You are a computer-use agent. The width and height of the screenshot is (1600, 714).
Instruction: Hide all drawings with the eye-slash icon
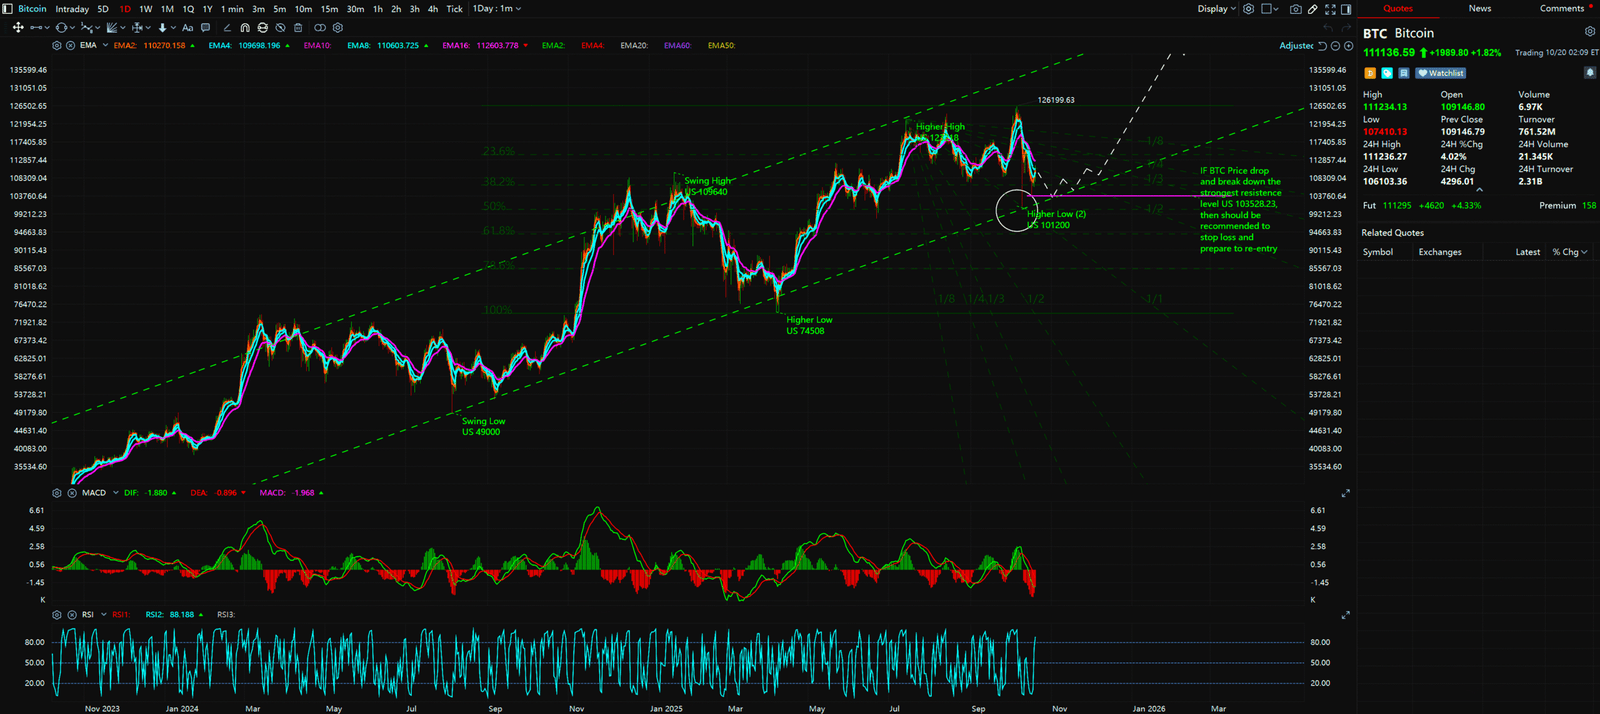(280, 28)
